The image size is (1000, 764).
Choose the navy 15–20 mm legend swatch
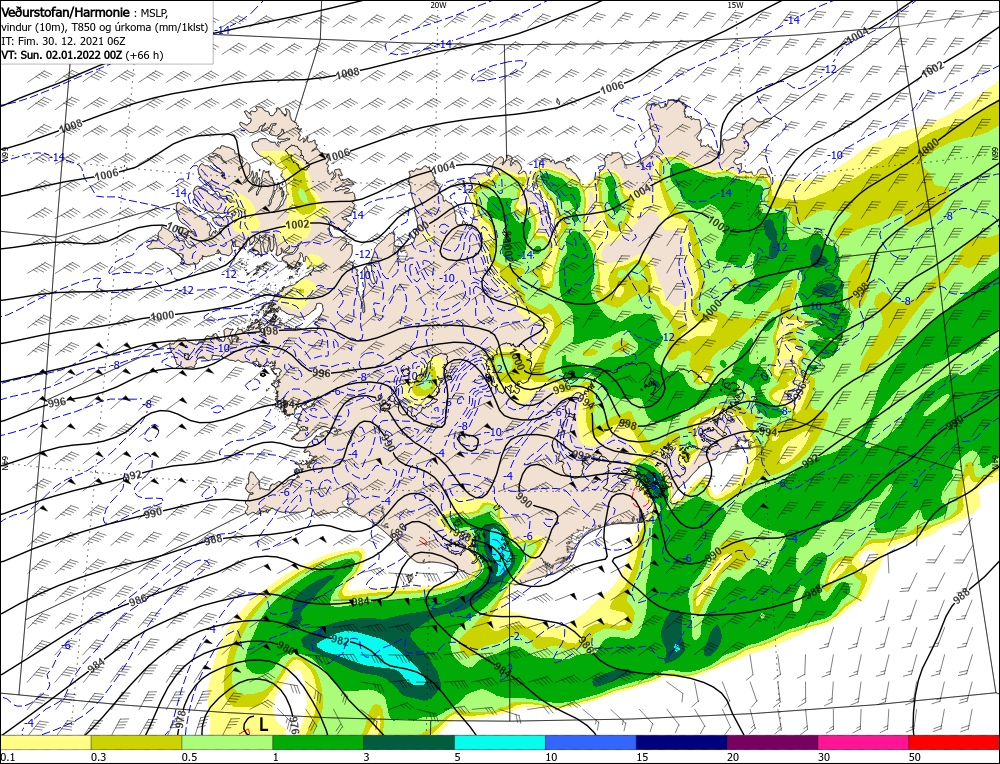(682, 742)
